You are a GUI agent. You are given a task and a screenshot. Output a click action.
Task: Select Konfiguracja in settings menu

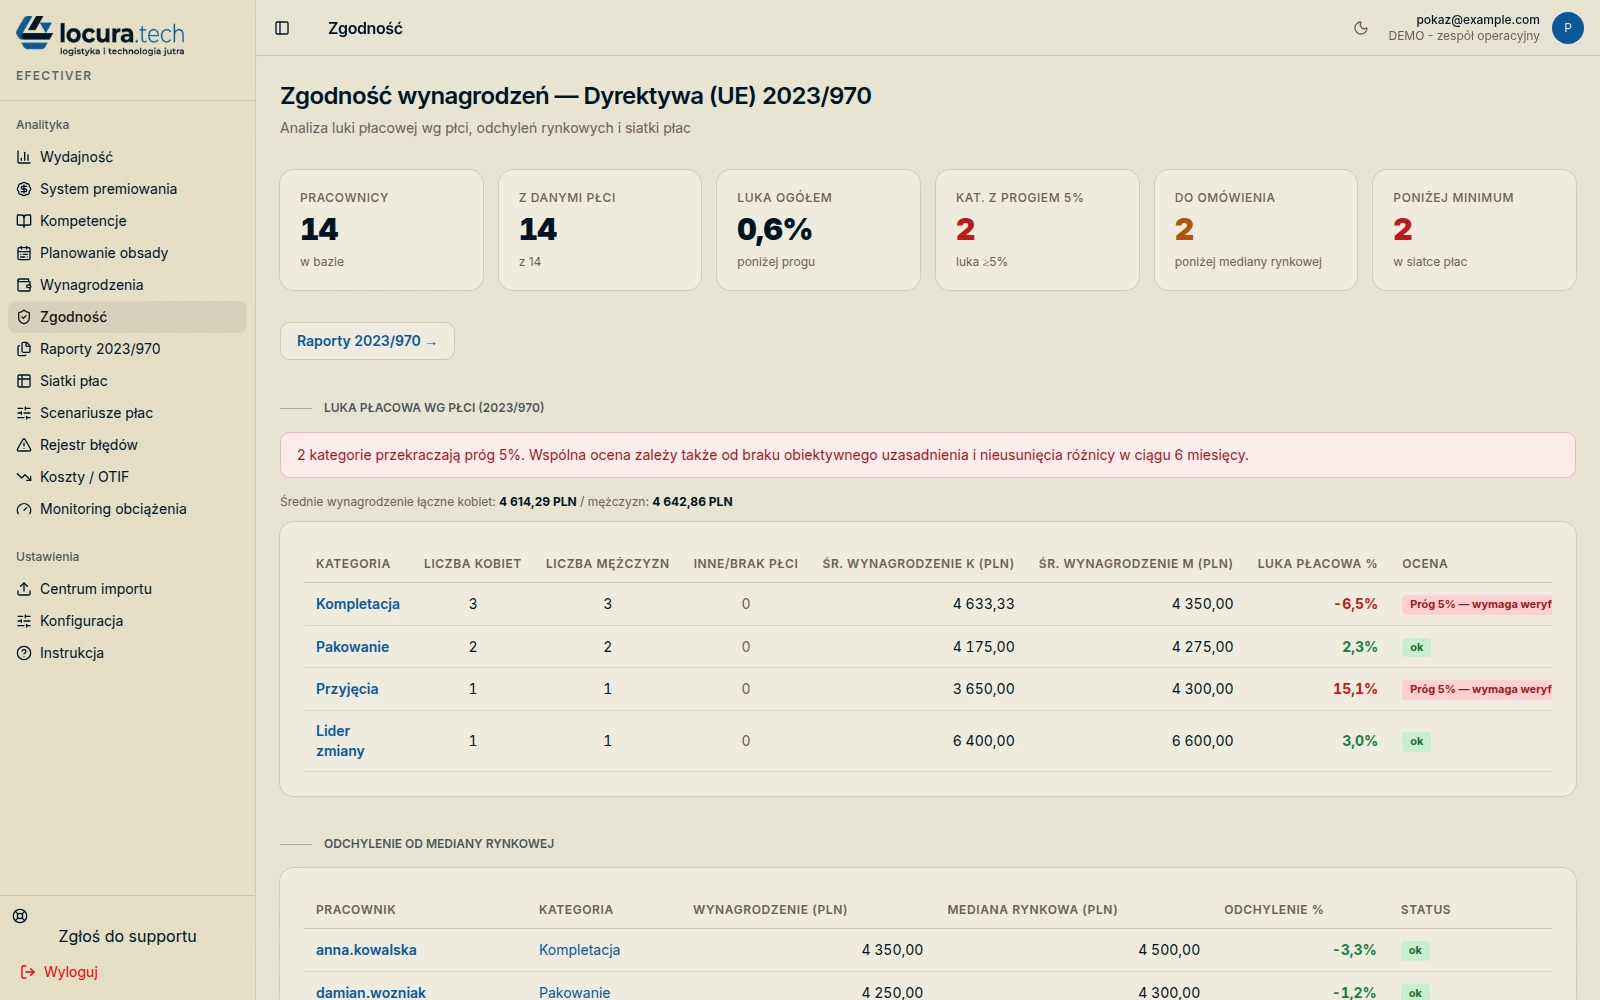127,621
